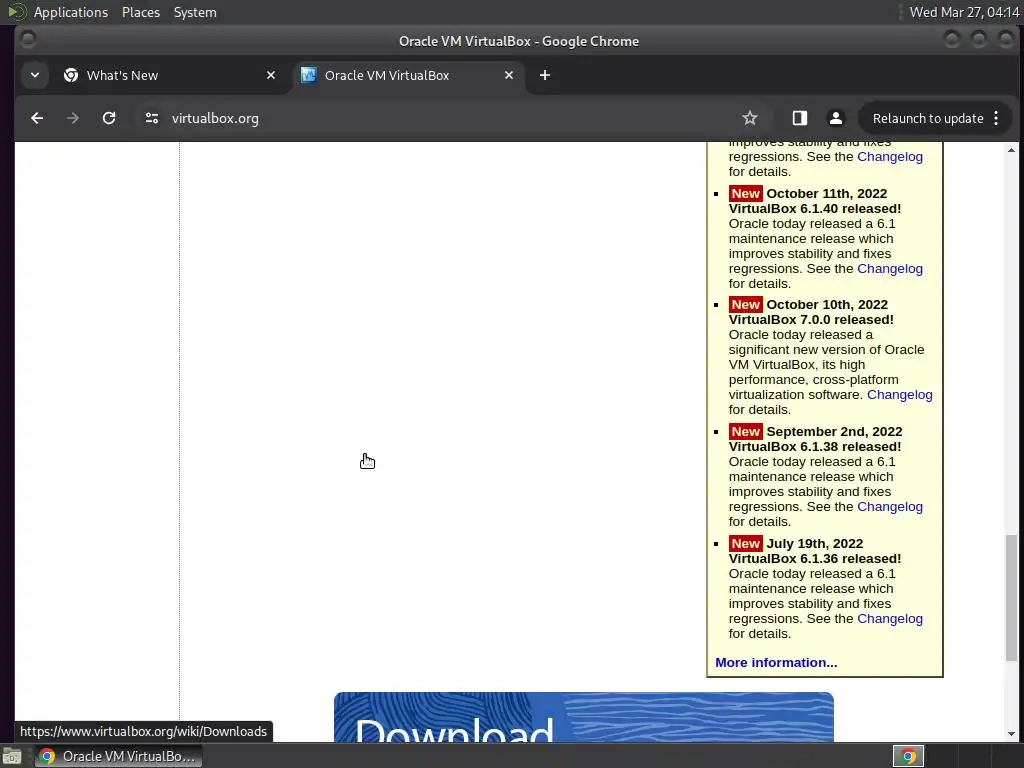Screen dimensions: 1024x768
Task: Click the Applications menu logo icon
Action: [x=16, y=12]
